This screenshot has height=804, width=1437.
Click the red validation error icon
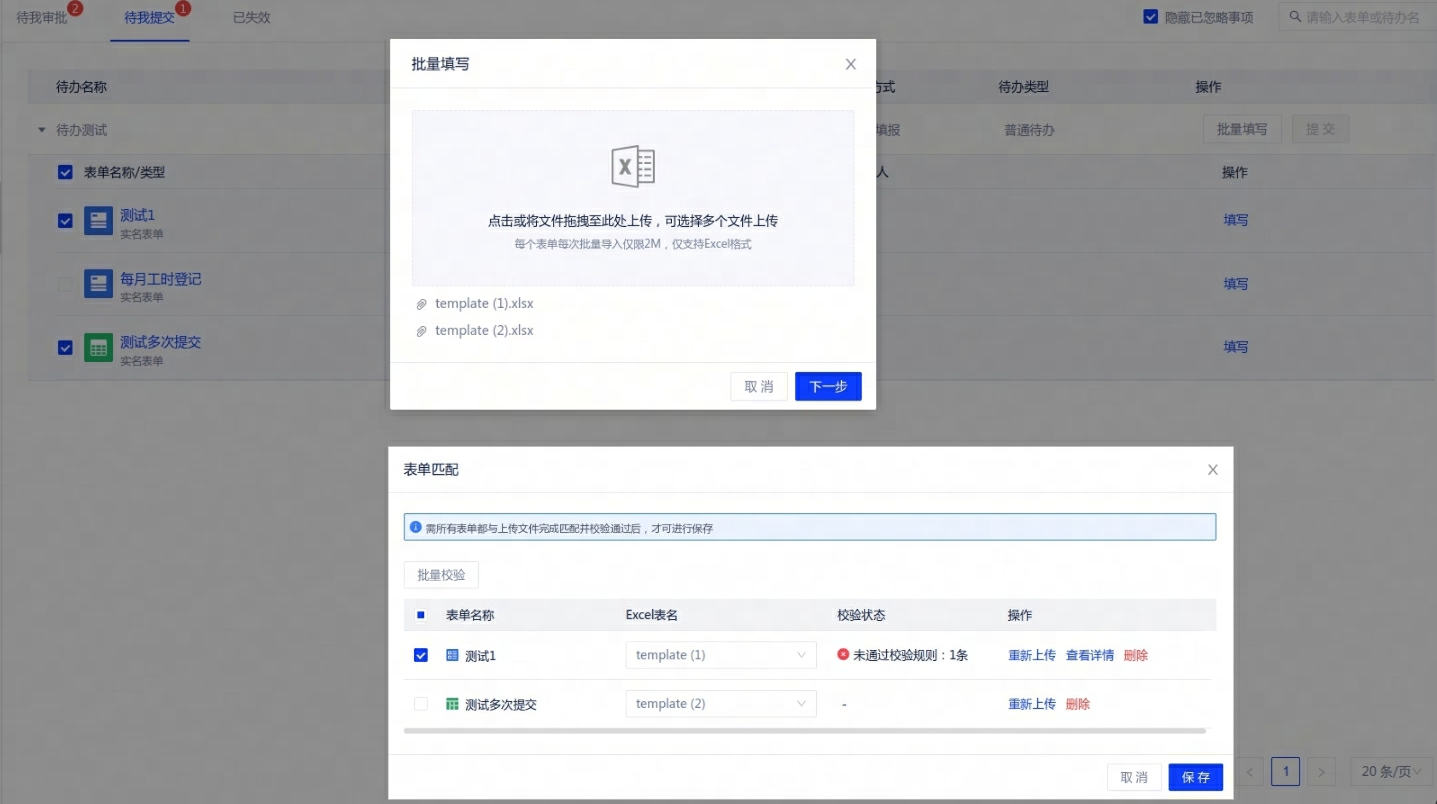pyautogui.click(x=843, y=655)
